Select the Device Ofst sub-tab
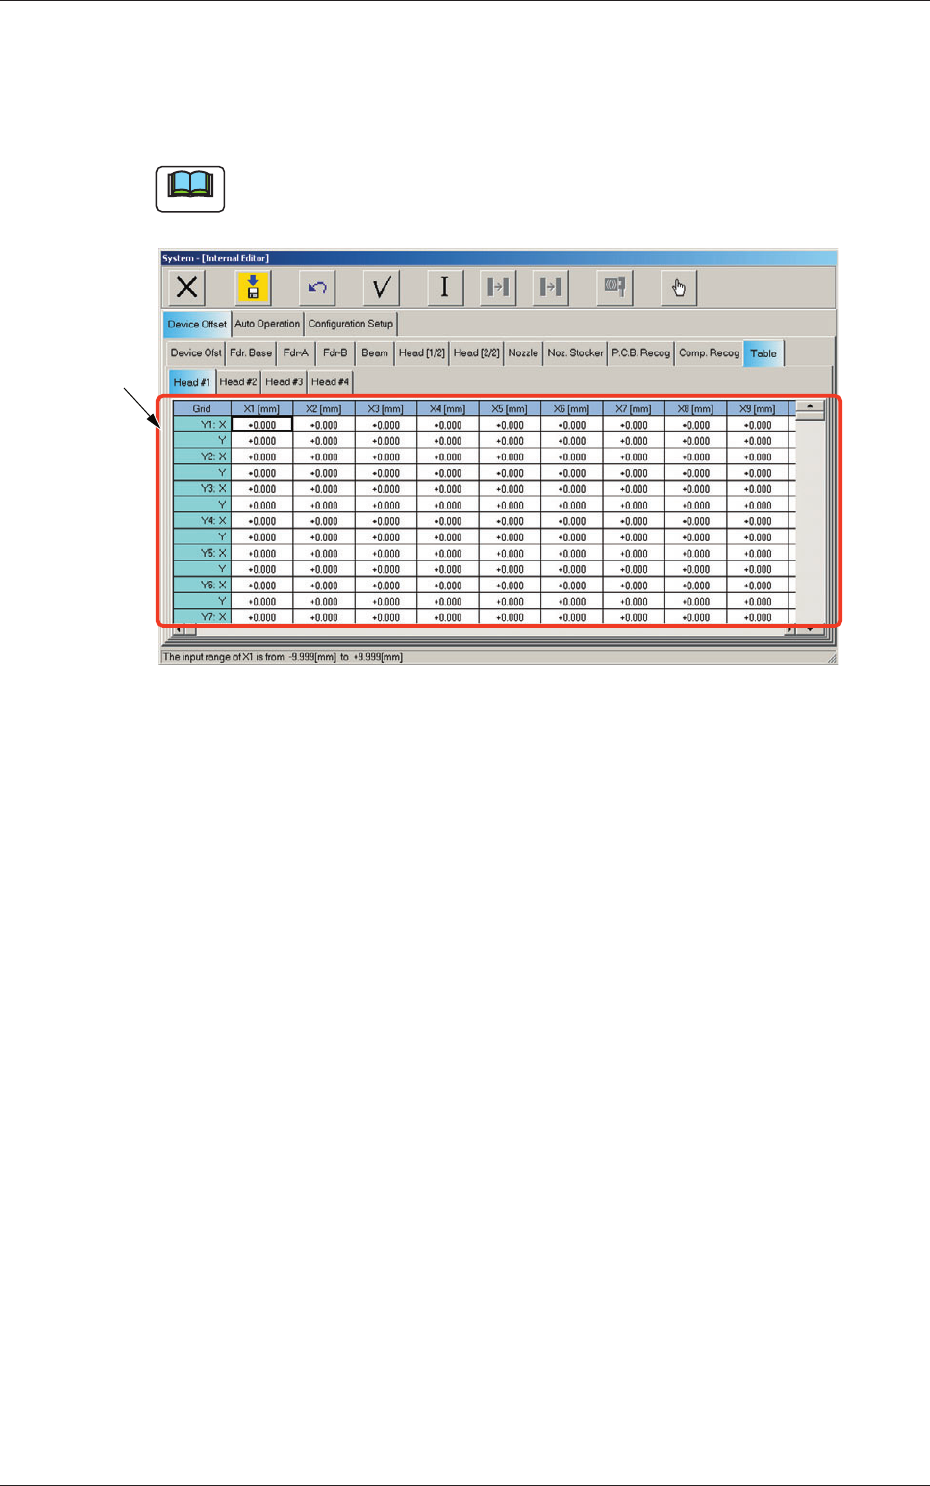 (x=196, y=353)
